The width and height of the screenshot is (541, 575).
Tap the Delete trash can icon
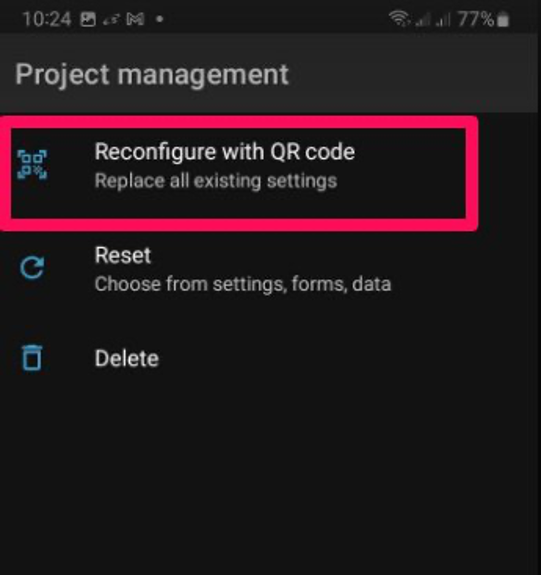click(32, 358)
